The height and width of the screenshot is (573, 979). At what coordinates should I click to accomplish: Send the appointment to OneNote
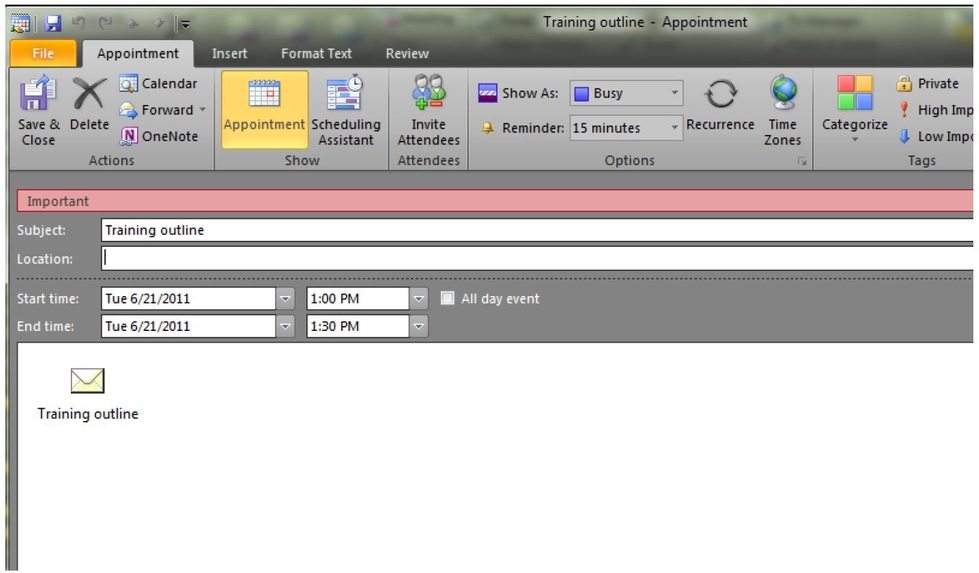pyautogui.click(x=160, y=136)
